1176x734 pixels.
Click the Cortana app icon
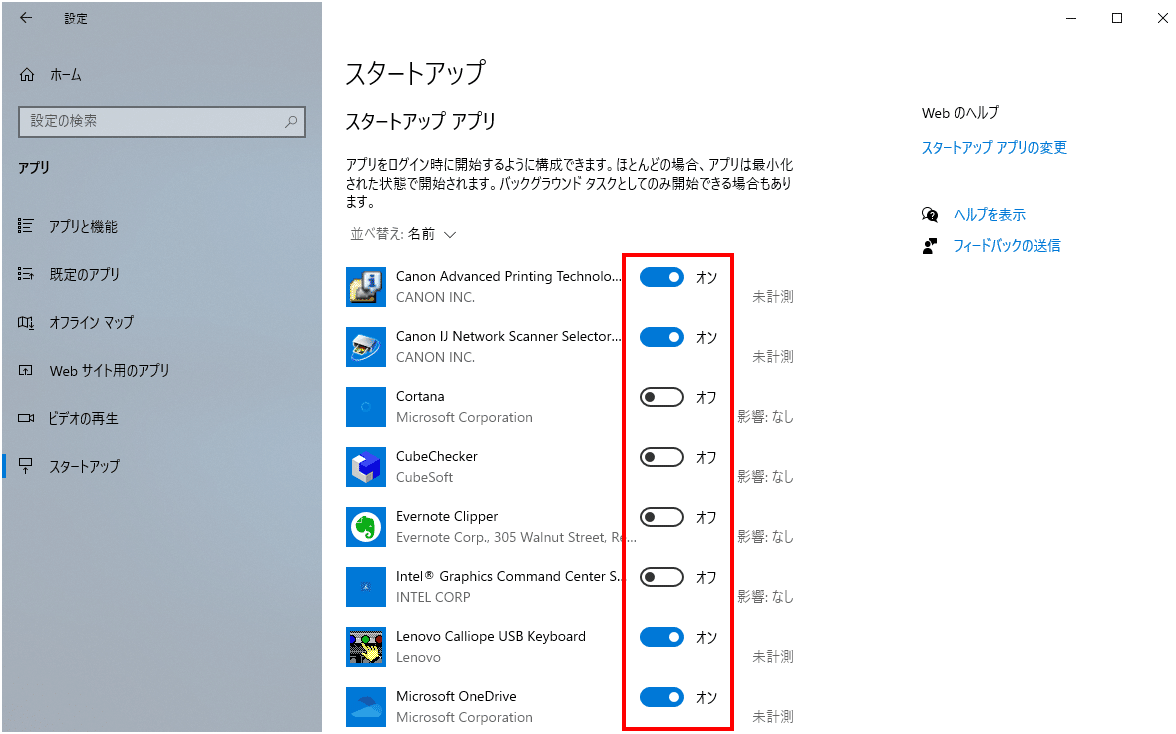tap(366, 407)
